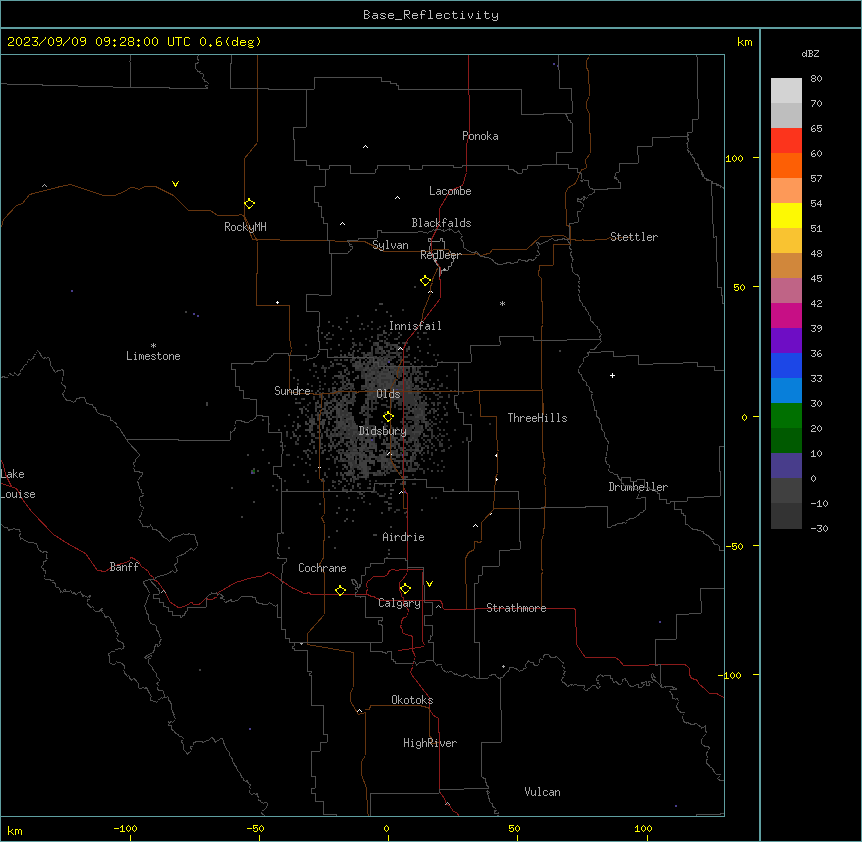862x842 pixels.
Task: Click the HighRiver label
Action: click(x=430, y=743)
